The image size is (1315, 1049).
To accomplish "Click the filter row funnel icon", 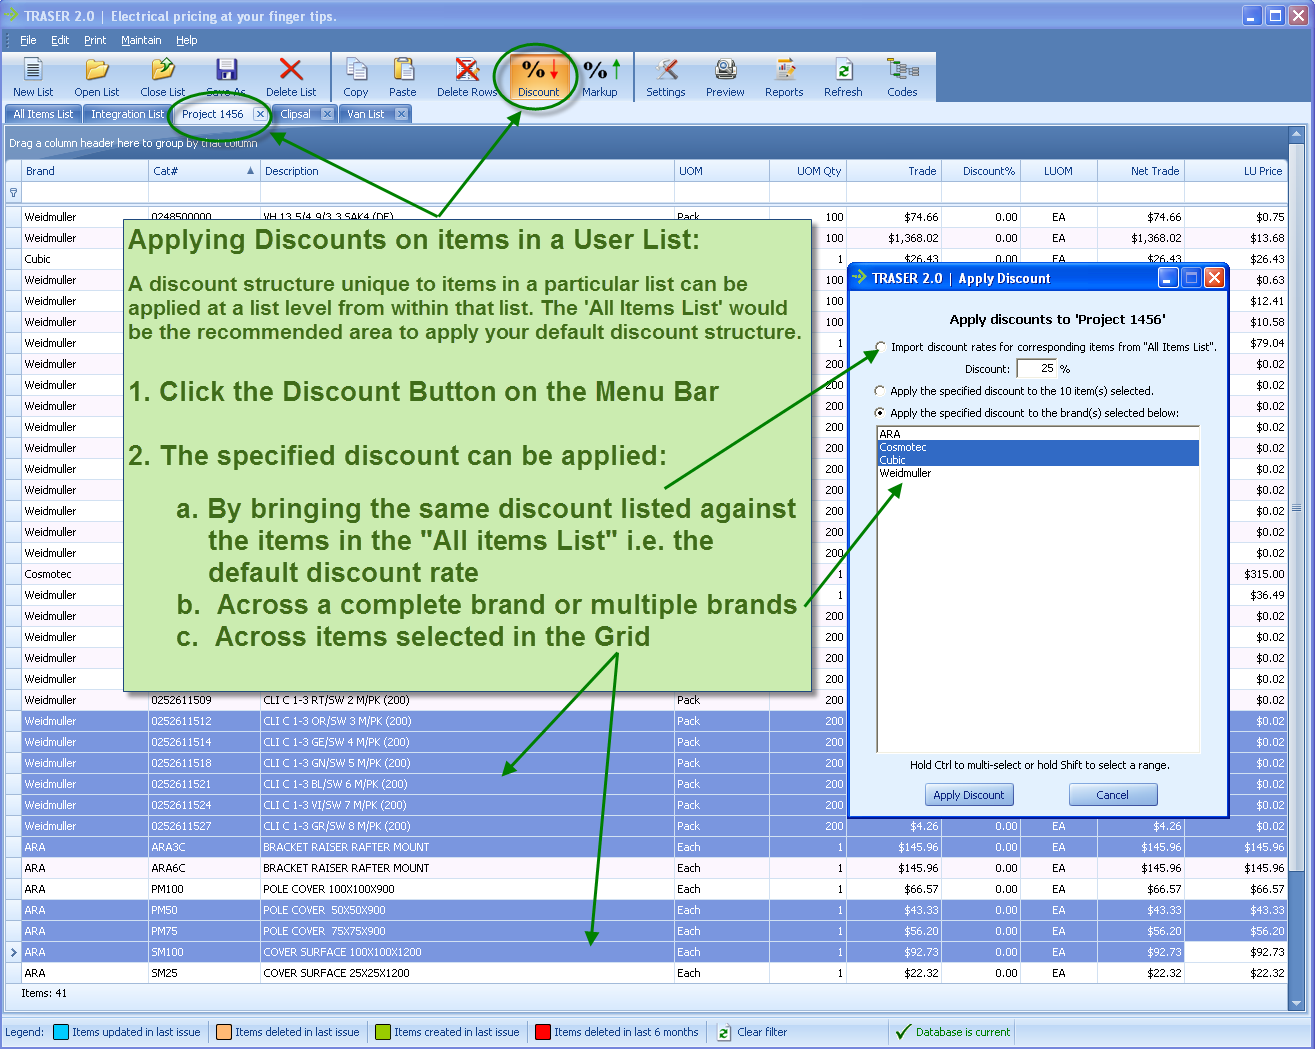I will click(x=14, y=193).
